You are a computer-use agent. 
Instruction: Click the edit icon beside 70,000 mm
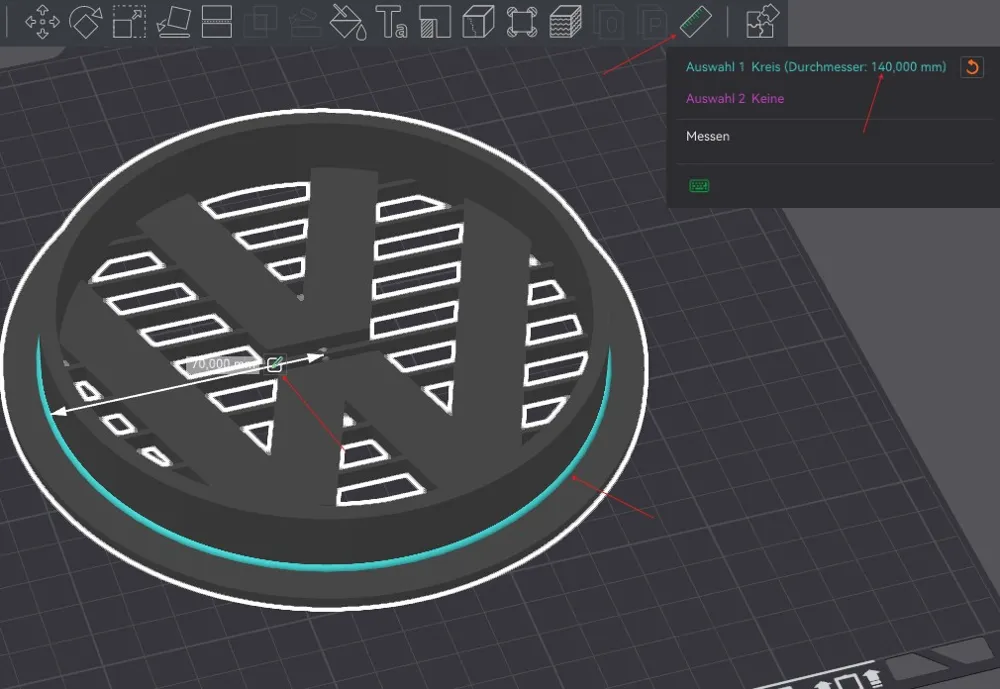(275, 364)
